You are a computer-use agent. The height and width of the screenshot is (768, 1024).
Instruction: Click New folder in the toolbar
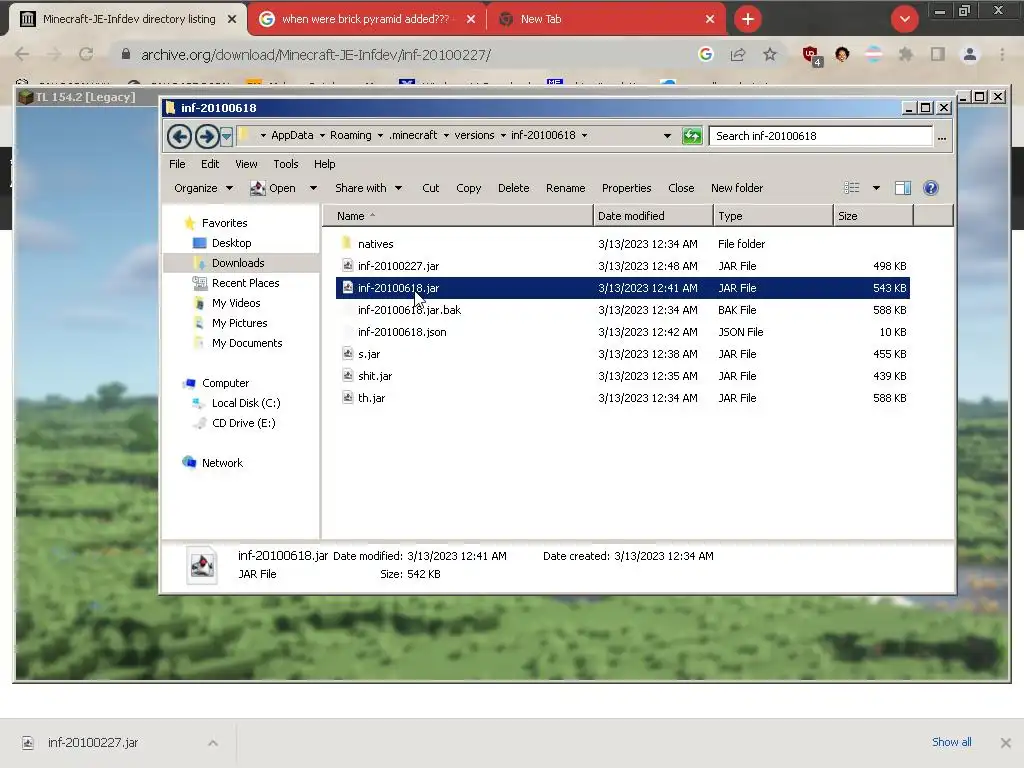737,188
